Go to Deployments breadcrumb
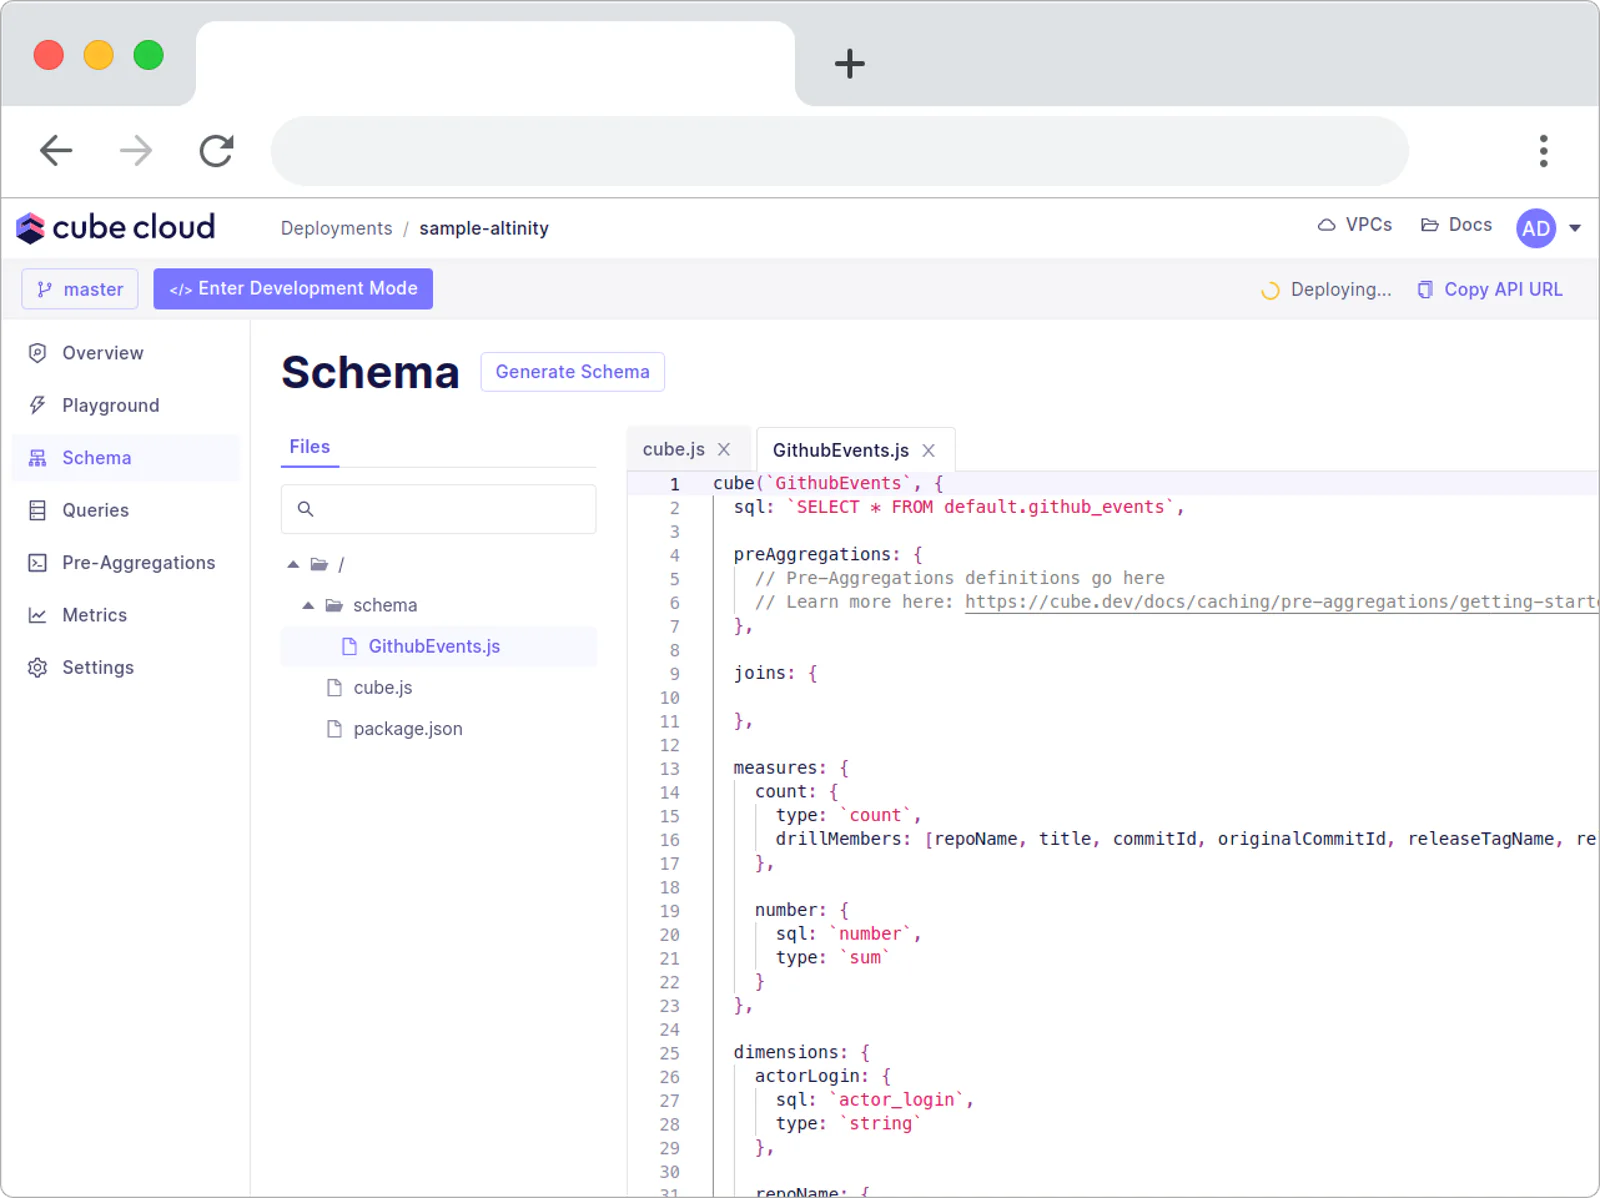 coord(336,228)
